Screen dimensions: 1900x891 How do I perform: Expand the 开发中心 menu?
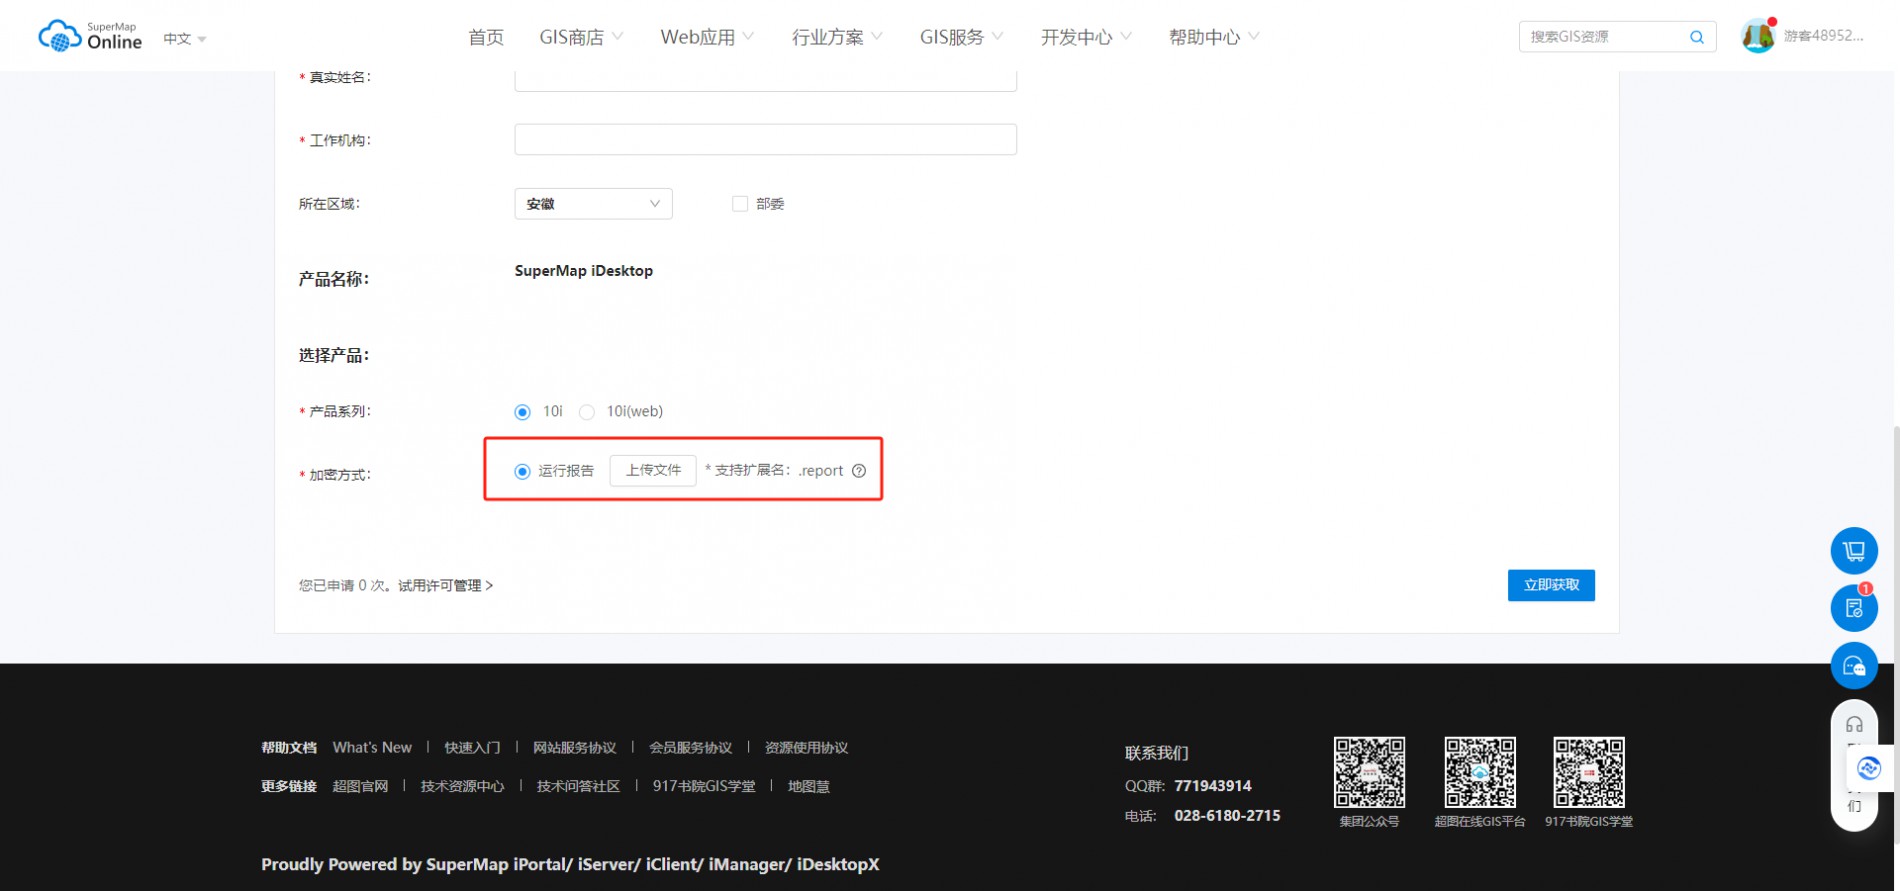pos(1086,37)
